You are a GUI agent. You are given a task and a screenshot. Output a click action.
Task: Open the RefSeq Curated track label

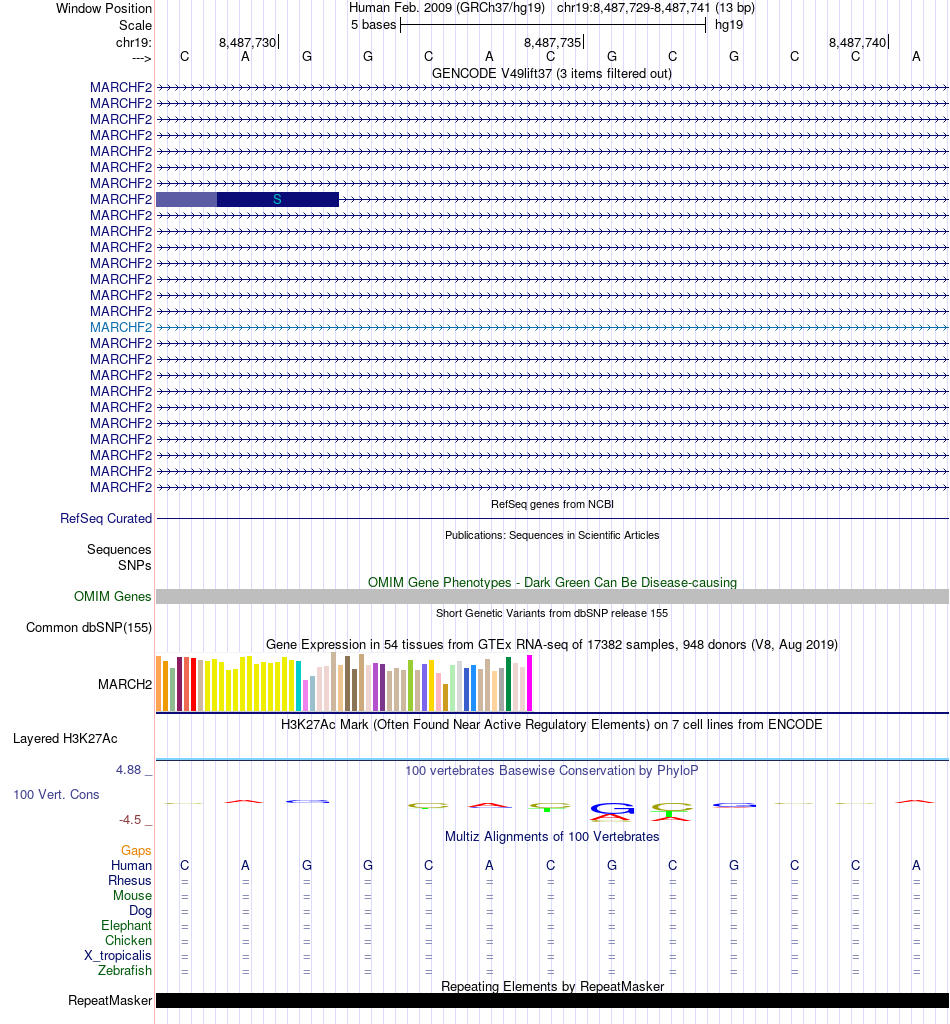point(106,519)
